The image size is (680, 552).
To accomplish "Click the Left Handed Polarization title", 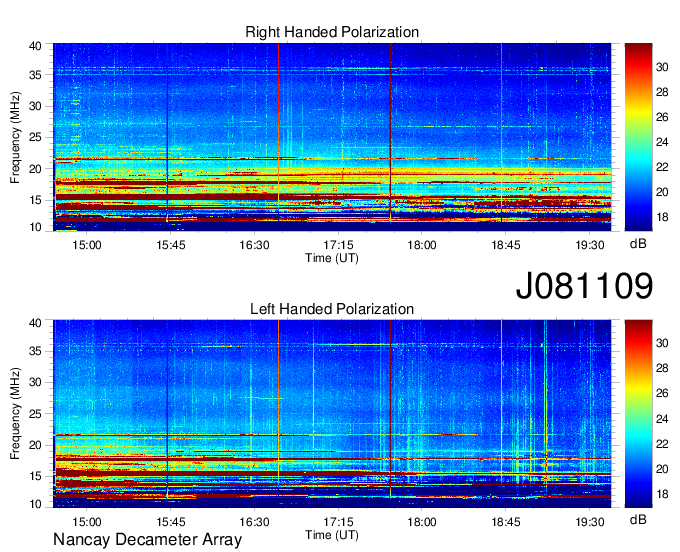I will [x=332, y=309].
